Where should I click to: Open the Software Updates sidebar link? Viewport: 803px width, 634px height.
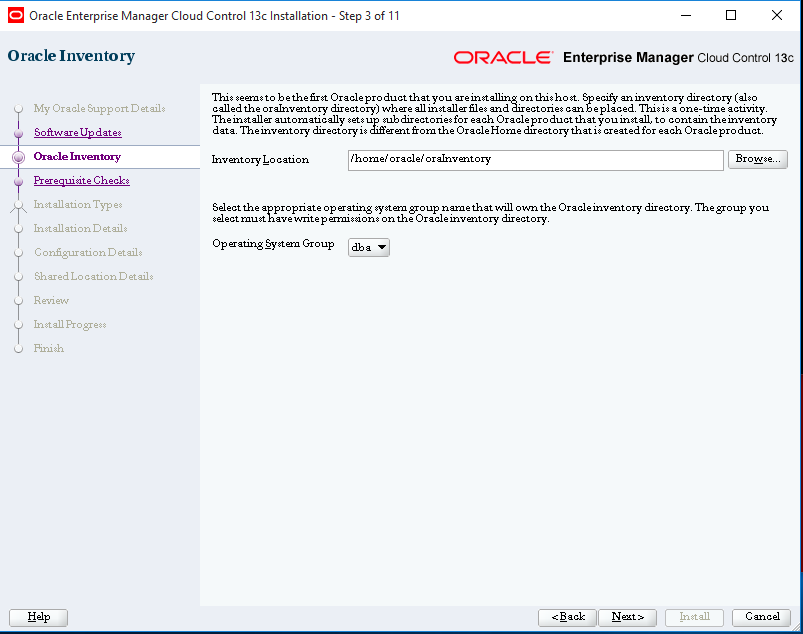79,132
